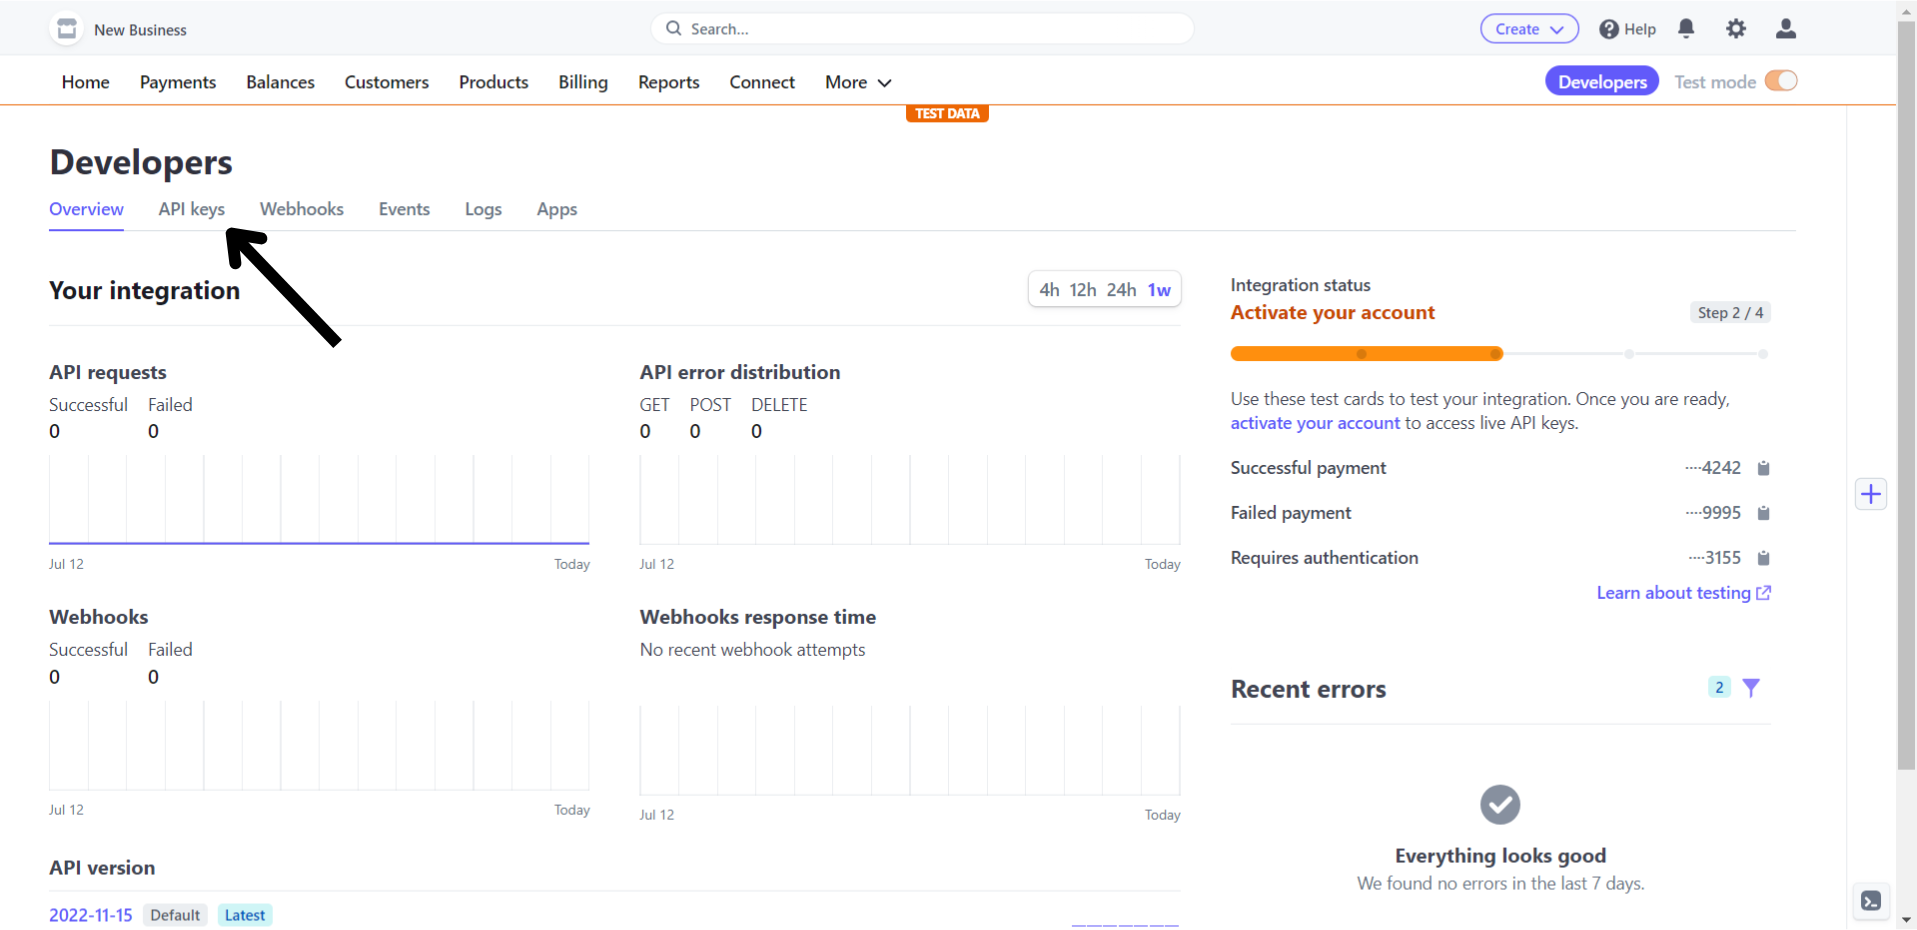Click the activate your account link
Screen dimensions: 1917x930
pyautogui.click(x=1315, y=423)
